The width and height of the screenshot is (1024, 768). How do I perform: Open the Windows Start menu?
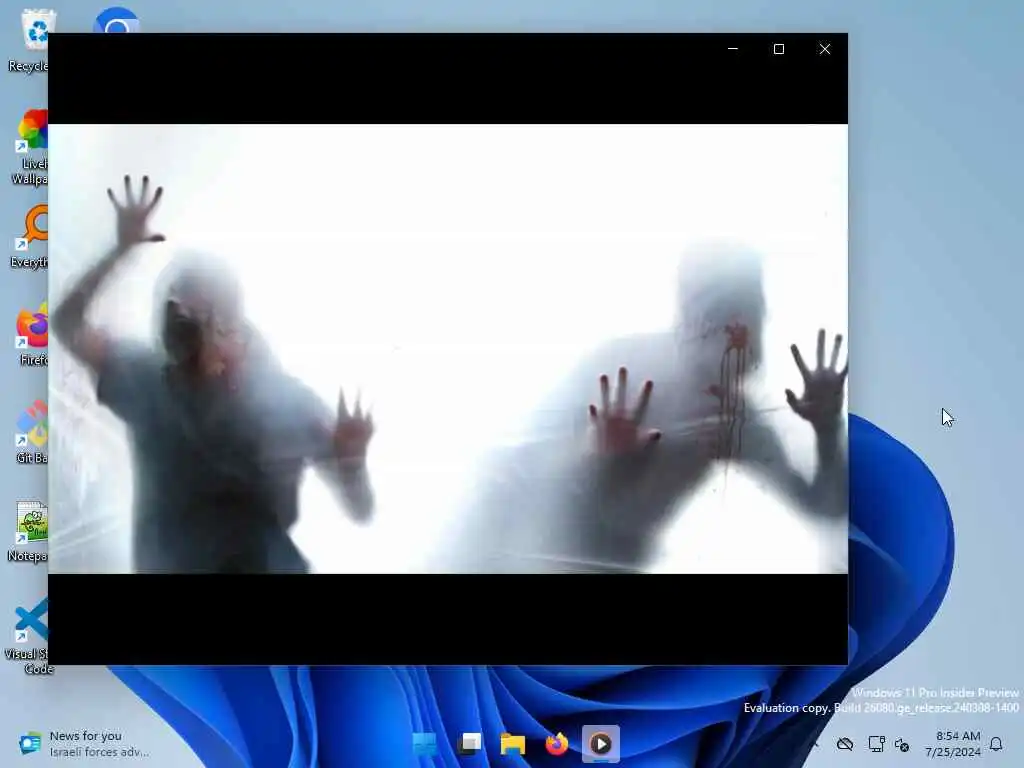point(425,744)
